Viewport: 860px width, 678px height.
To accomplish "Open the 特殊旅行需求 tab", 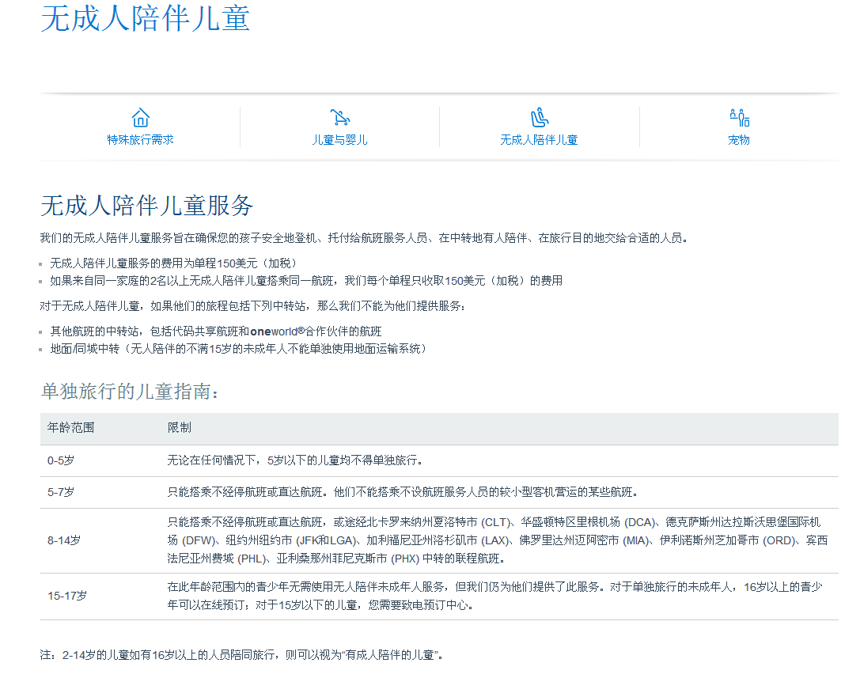I will [140, 140].
